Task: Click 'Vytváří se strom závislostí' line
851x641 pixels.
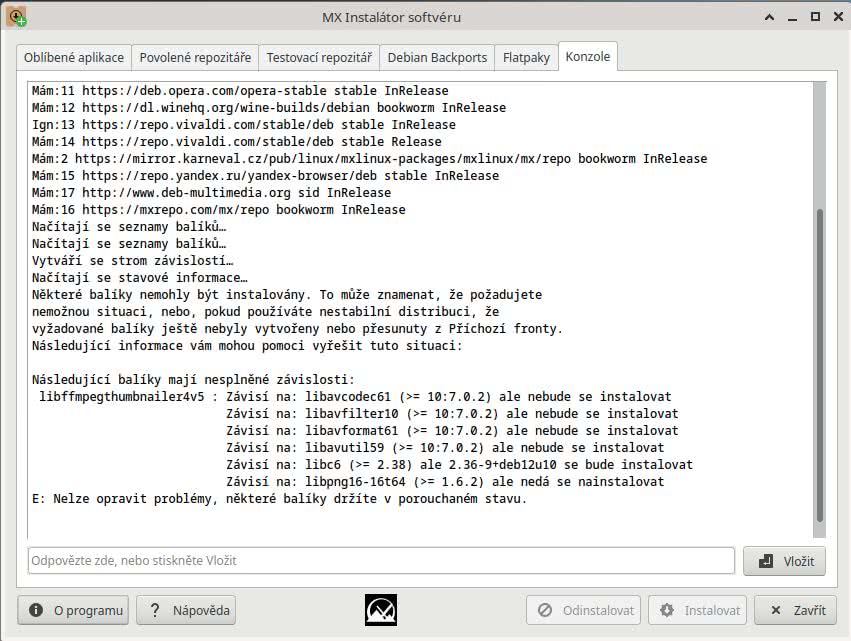Action: (132, 261)
